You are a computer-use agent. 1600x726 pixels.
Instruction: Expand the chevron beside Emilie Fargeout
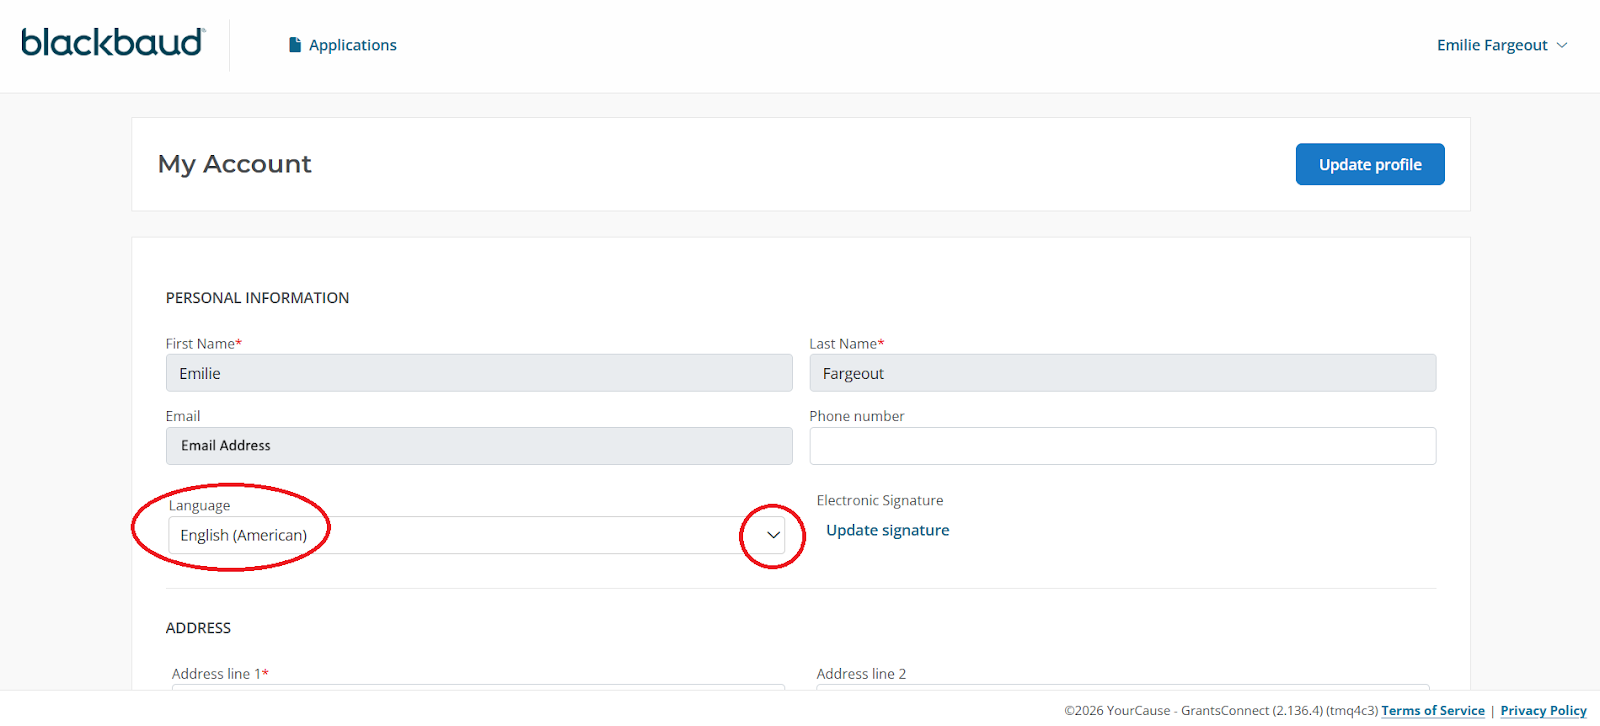click(x=1562, y=45)
